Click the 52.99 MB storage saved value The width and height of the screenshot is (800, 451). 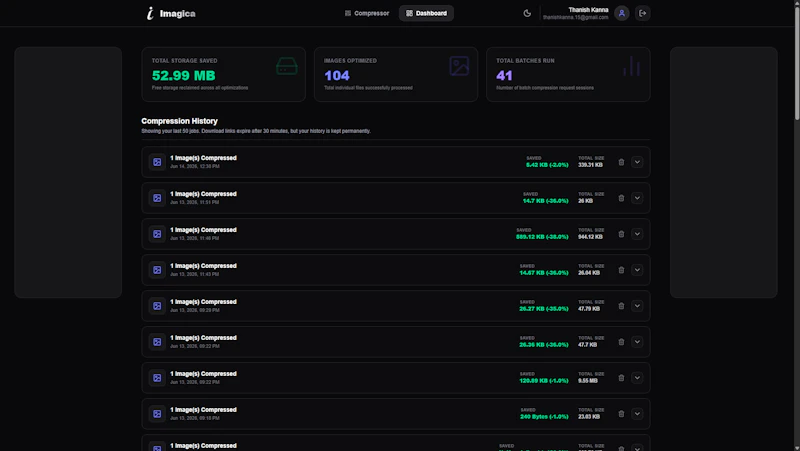click(x=184, y=76)
